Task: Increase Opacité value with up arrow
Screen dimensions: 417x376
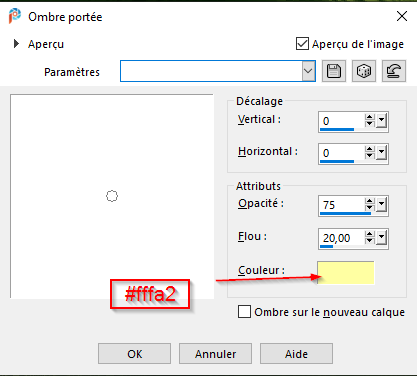Action: point(369,201)
